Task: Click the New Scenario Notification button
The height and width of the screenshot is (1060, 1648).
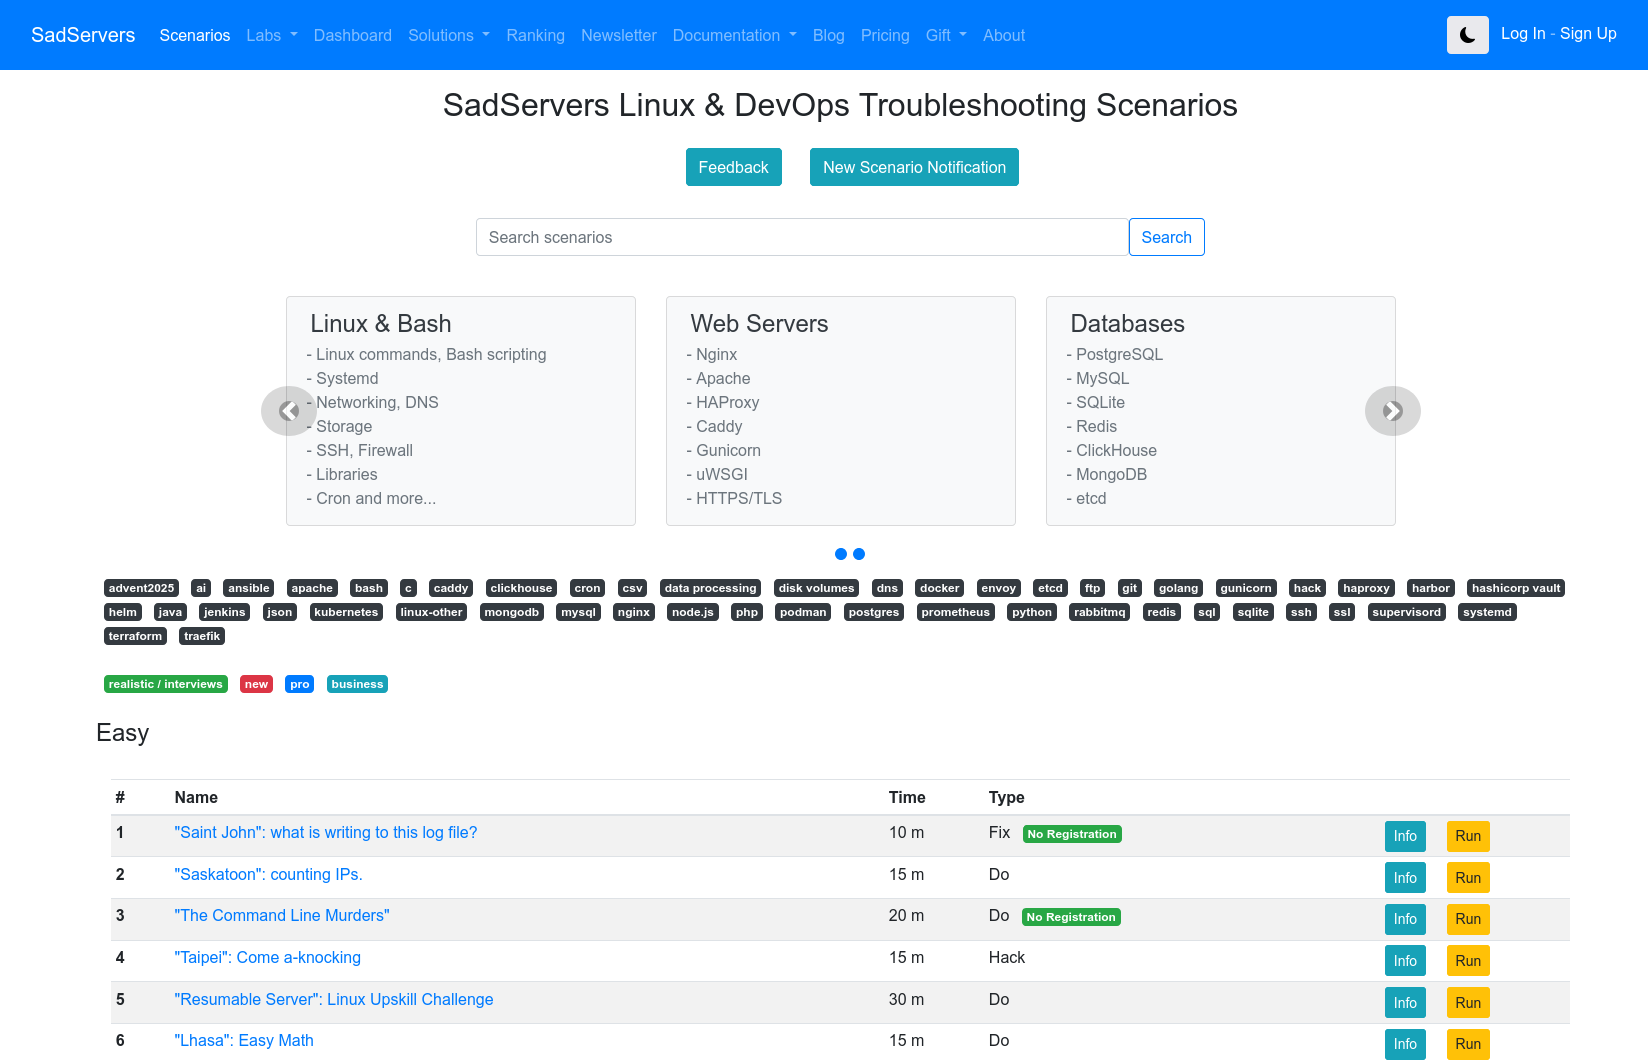Action: (x=914, y=167)
